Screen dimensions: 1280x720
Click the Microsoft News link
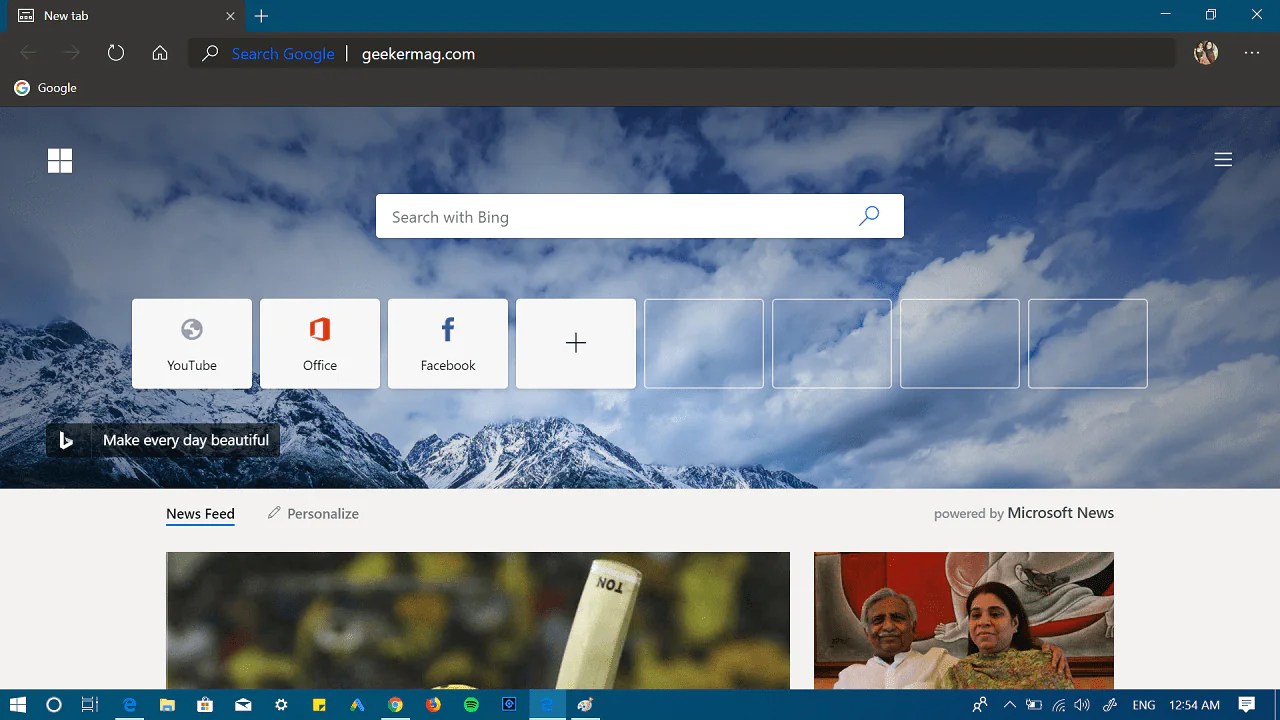(1060, 512)
